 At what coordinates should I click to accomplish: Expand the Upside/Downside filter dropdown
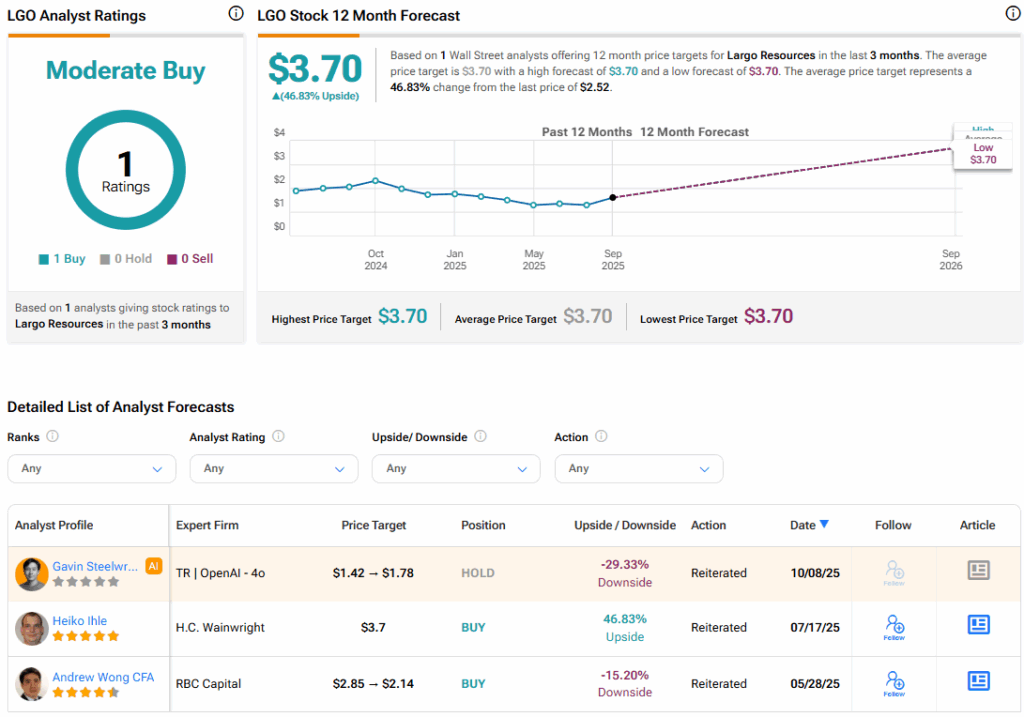tap(455, 468)
